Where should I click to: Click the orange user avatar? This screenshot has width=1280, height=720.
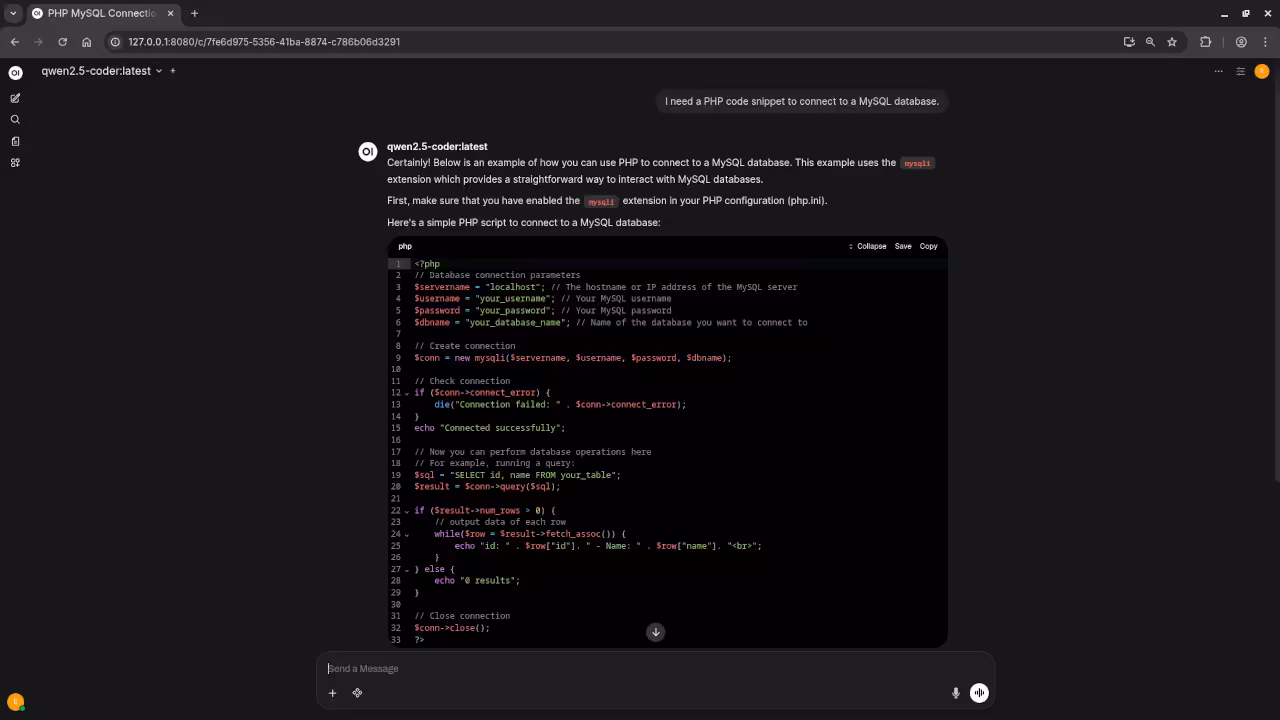point(1262,71)
